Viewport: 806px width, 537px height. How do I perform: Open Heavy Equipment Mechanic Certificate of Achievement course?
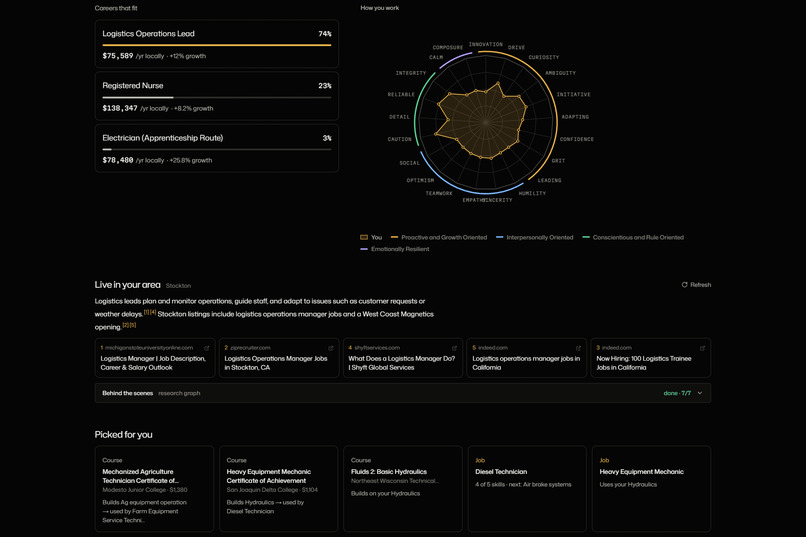[x=279, y=489]
